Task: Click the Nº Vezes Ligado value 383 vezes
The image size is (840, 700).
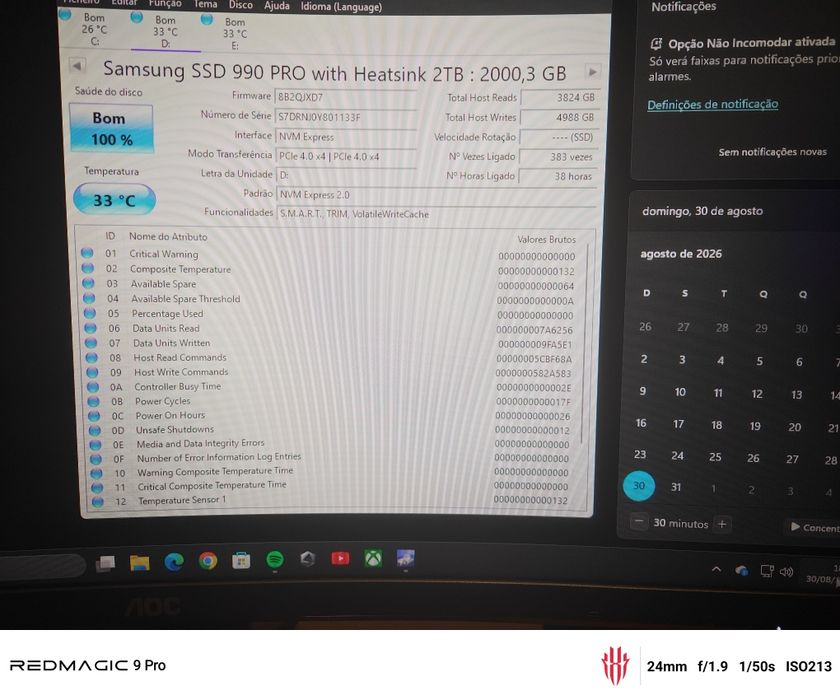Action: point(558,157)
